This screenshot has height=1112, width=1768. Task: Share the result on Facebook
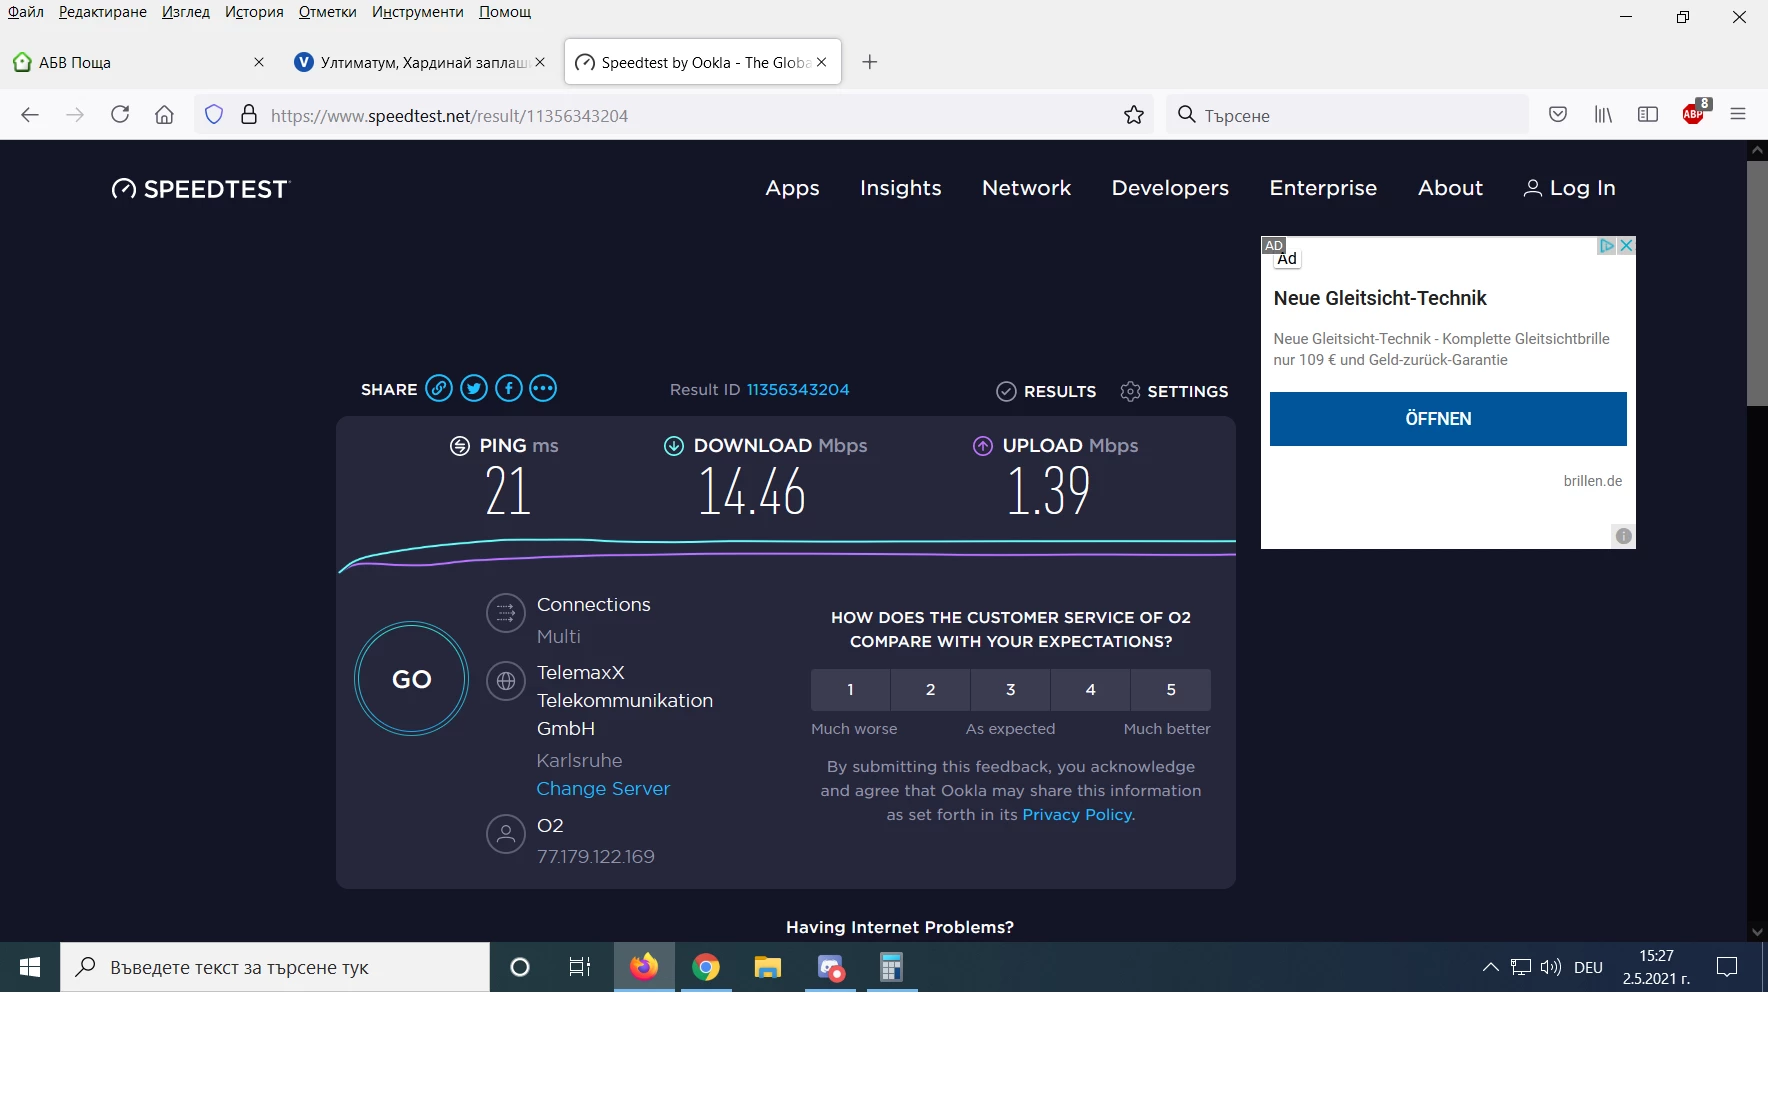coord(509,388)
